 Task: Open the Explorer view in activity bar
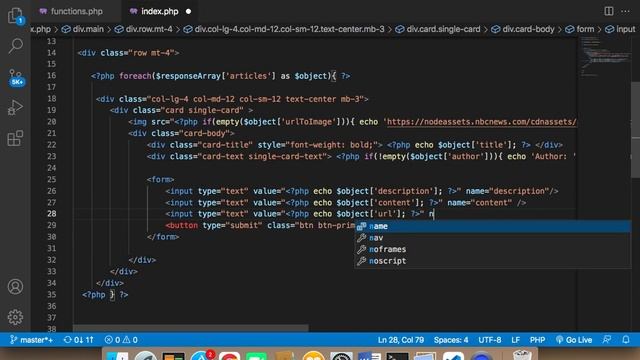(15, 16)
